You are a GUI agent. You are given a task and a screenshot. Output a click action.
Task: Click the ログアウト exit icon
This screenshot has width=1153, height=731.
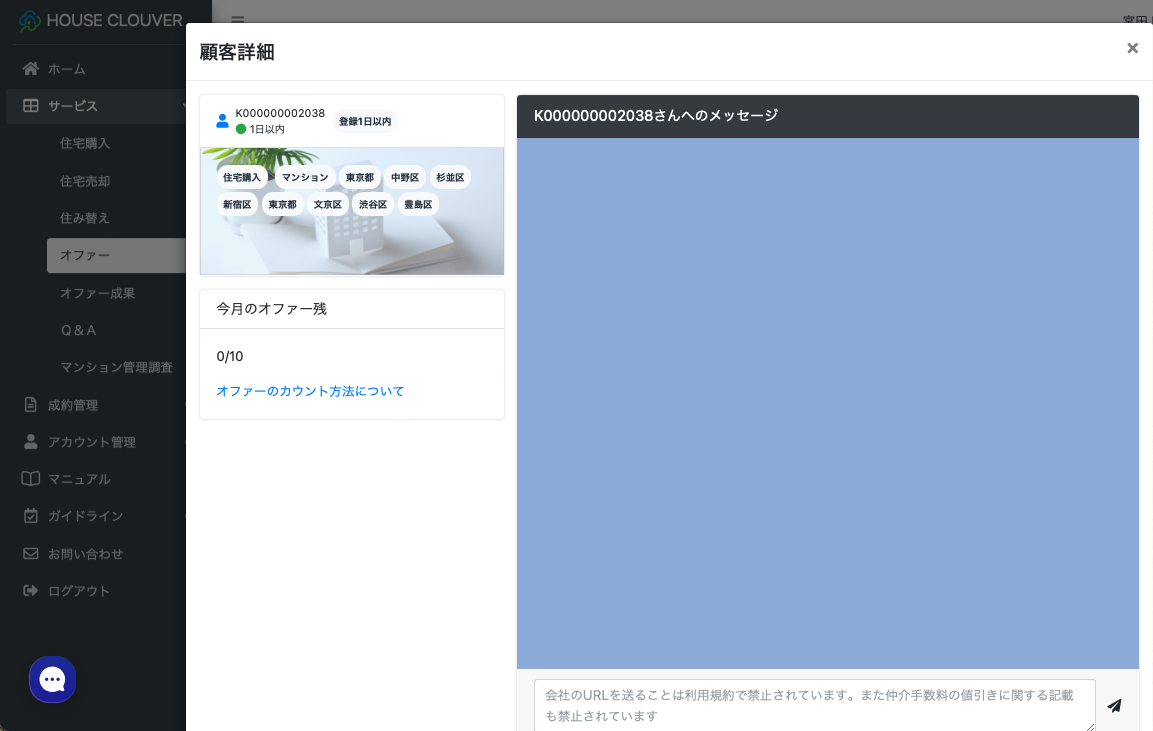pos(31,591)
